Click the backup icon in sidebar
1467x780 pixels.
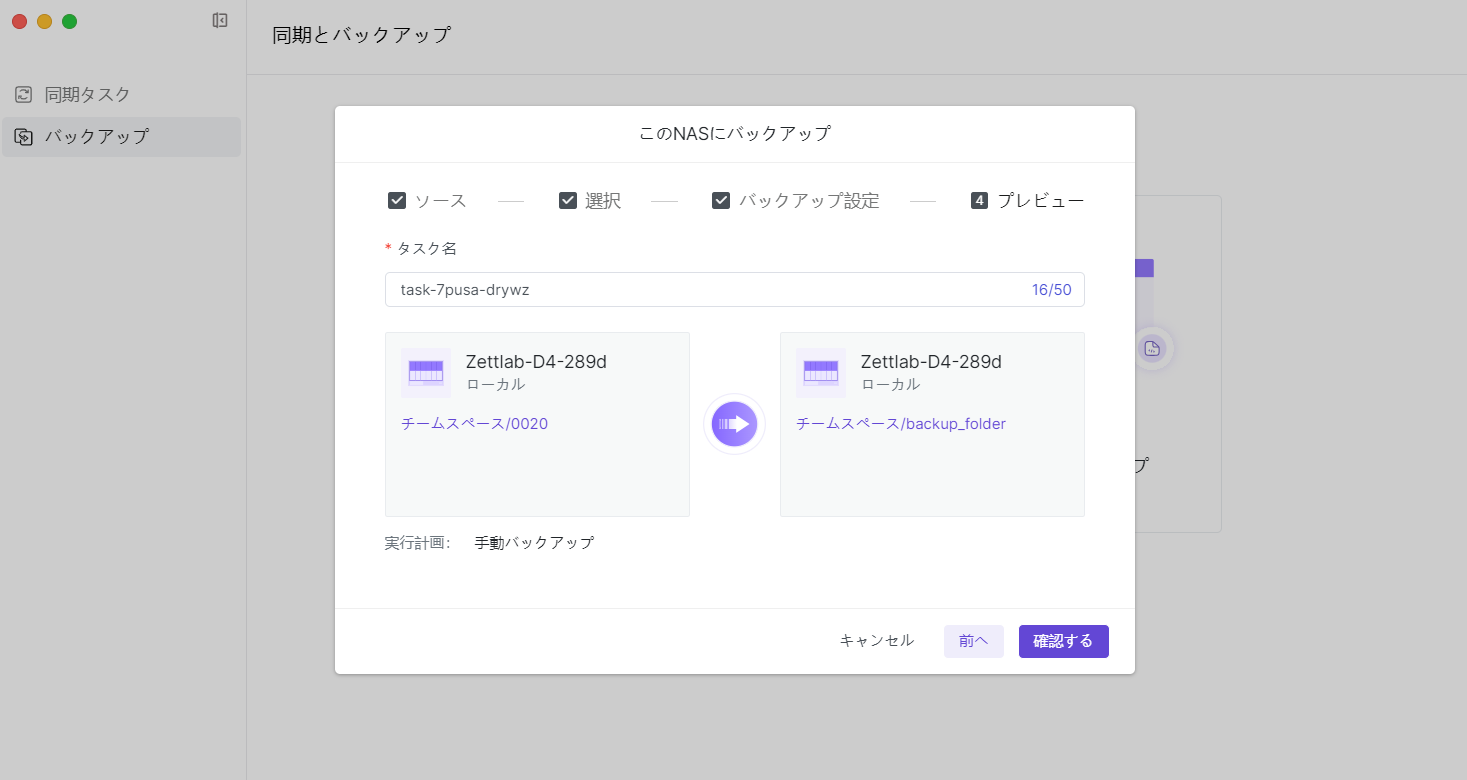point(23,137)
